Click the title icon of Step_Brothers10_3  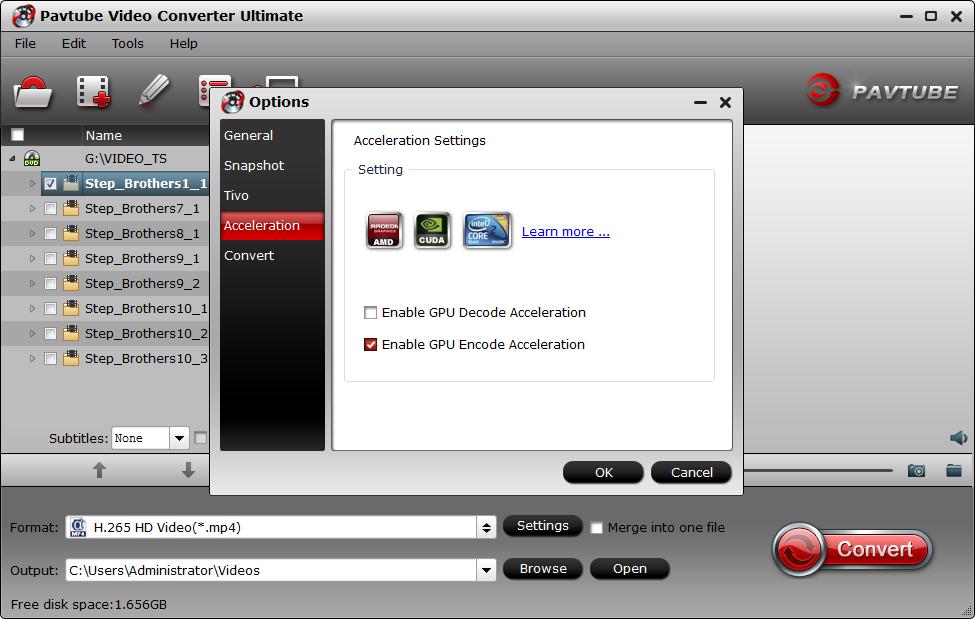click(x=71, y=358)
